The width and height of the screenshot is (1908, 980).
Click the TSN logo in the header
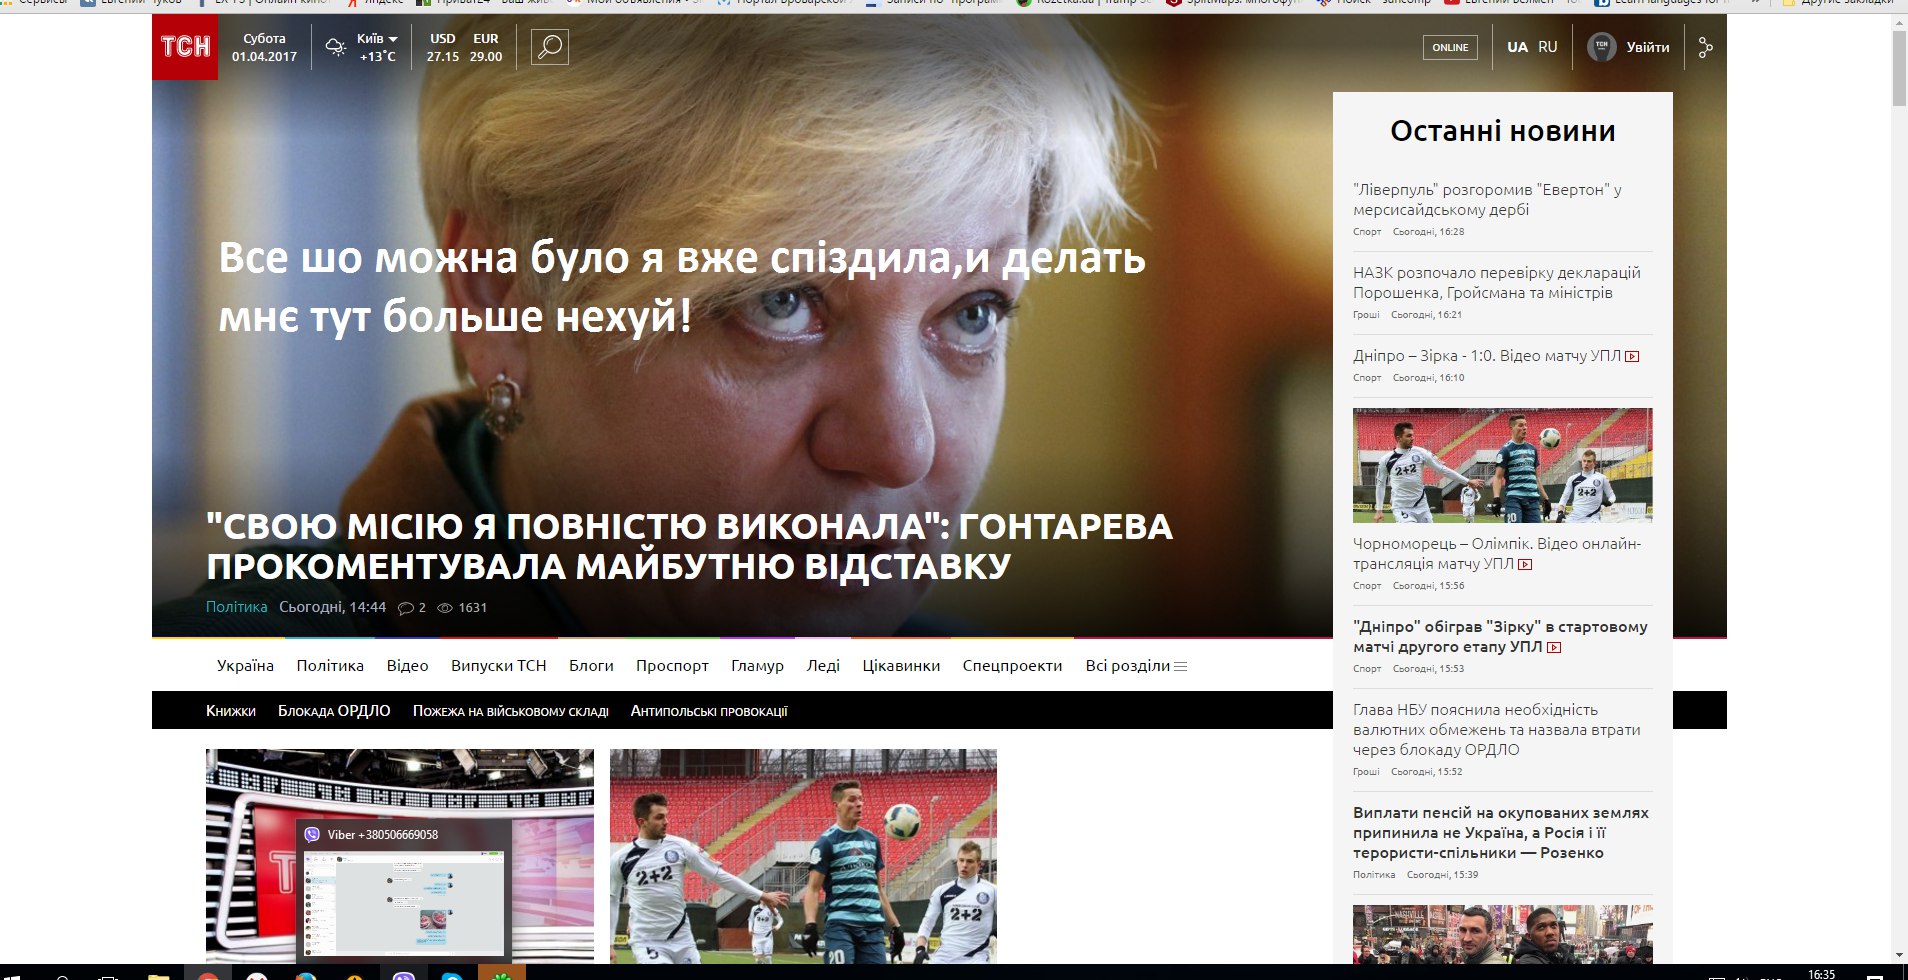[185, 47]
